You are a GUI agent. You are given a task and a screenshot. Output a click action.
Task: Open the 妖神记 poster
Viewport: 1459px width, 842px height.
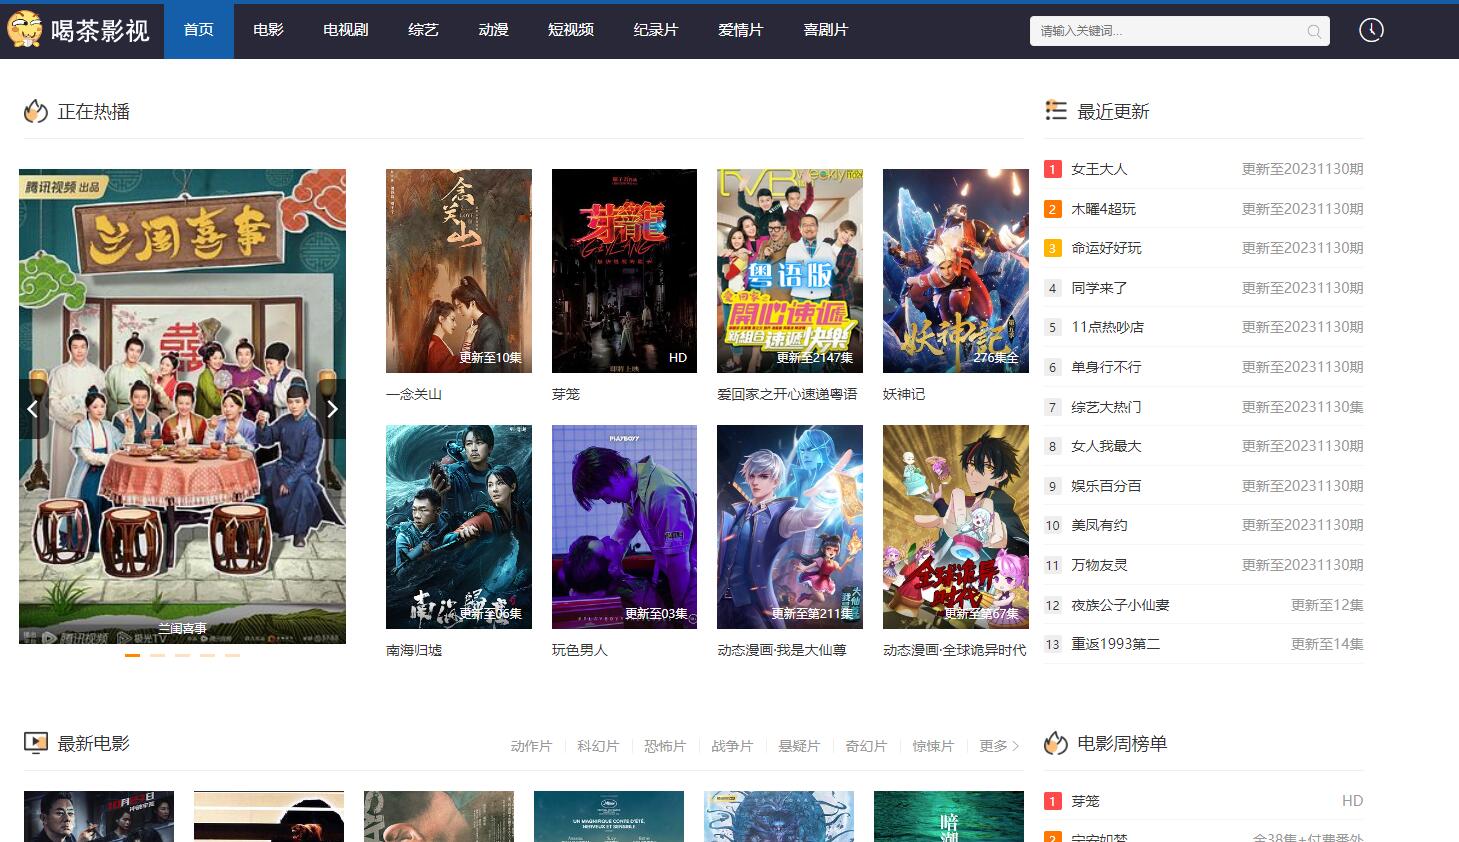[956, 271]
